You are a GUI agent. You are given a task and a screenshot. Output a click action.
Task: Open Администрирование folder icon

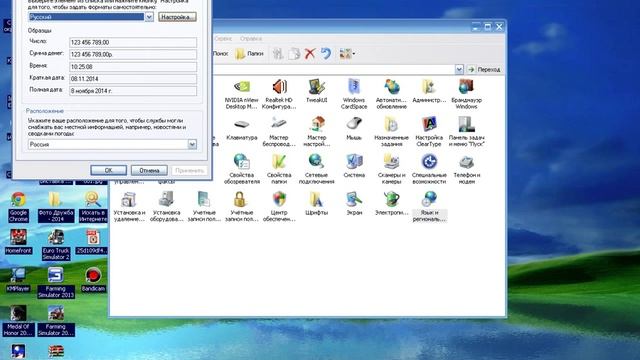click(x=429, y=91)
